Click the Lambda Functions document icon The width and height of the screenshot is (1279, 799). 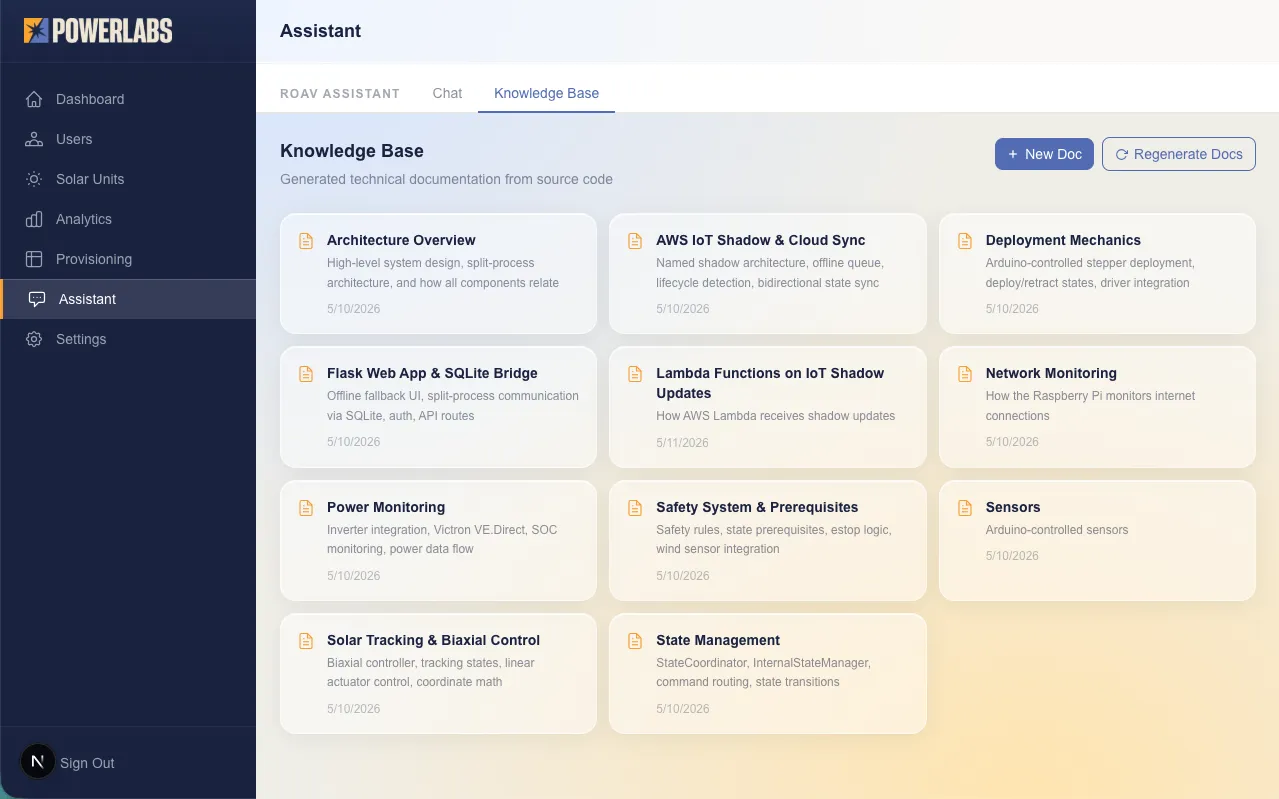point(635,374)
